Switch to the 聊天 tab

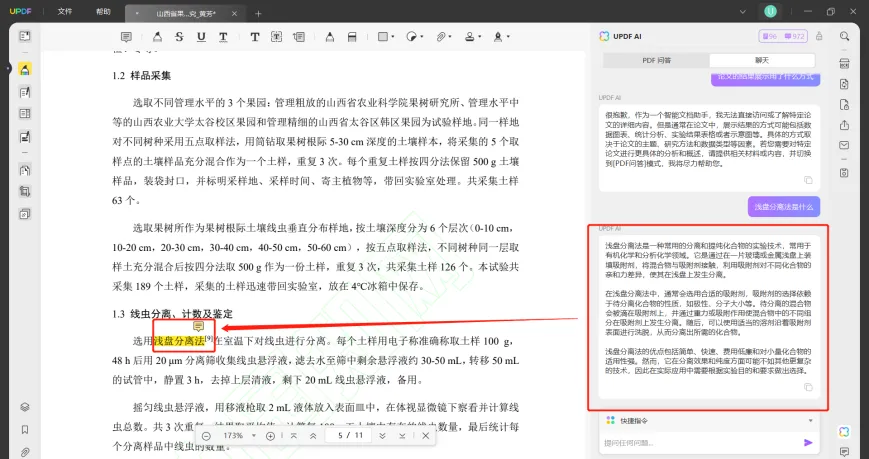point(762,60)
